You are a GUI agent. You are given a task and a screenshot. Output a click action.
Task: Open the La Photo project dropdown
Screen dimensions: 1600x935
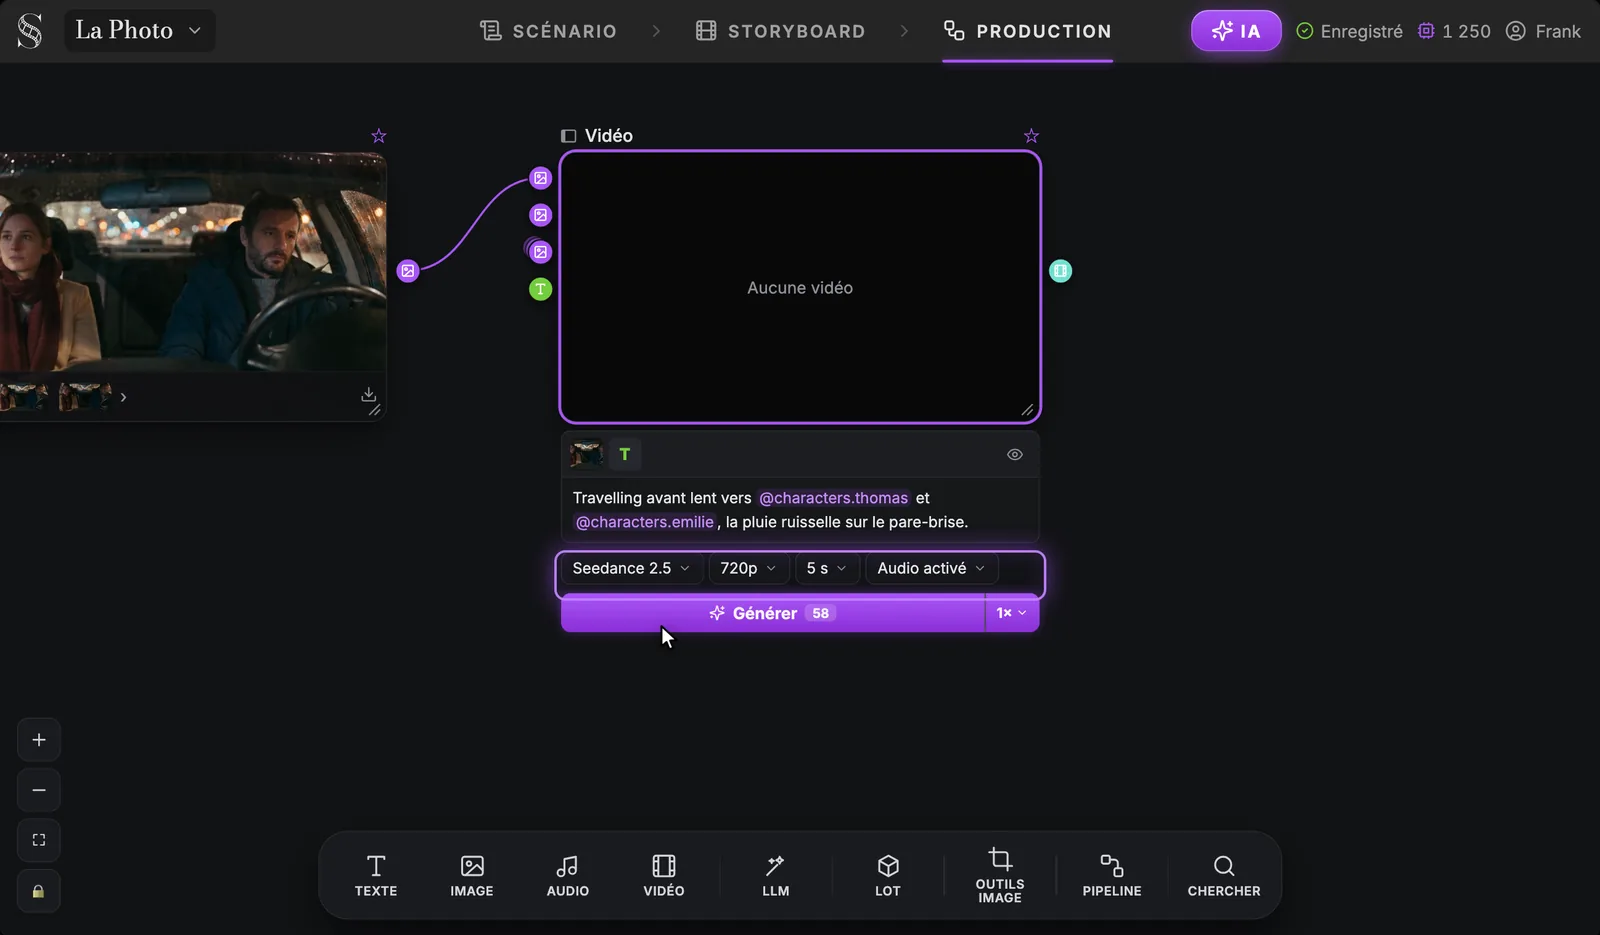(x=139, y=31)
